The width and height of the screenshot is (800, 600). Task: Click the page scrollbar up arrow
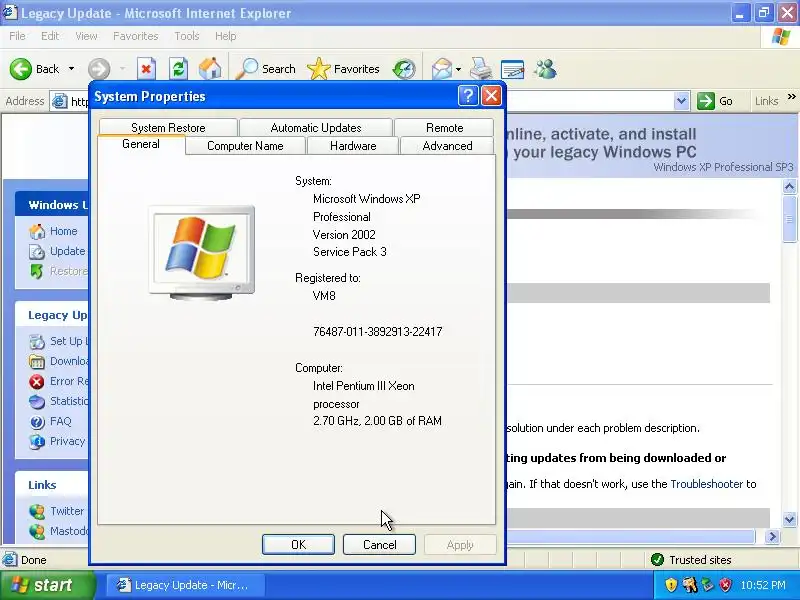(x=789, y=187)
